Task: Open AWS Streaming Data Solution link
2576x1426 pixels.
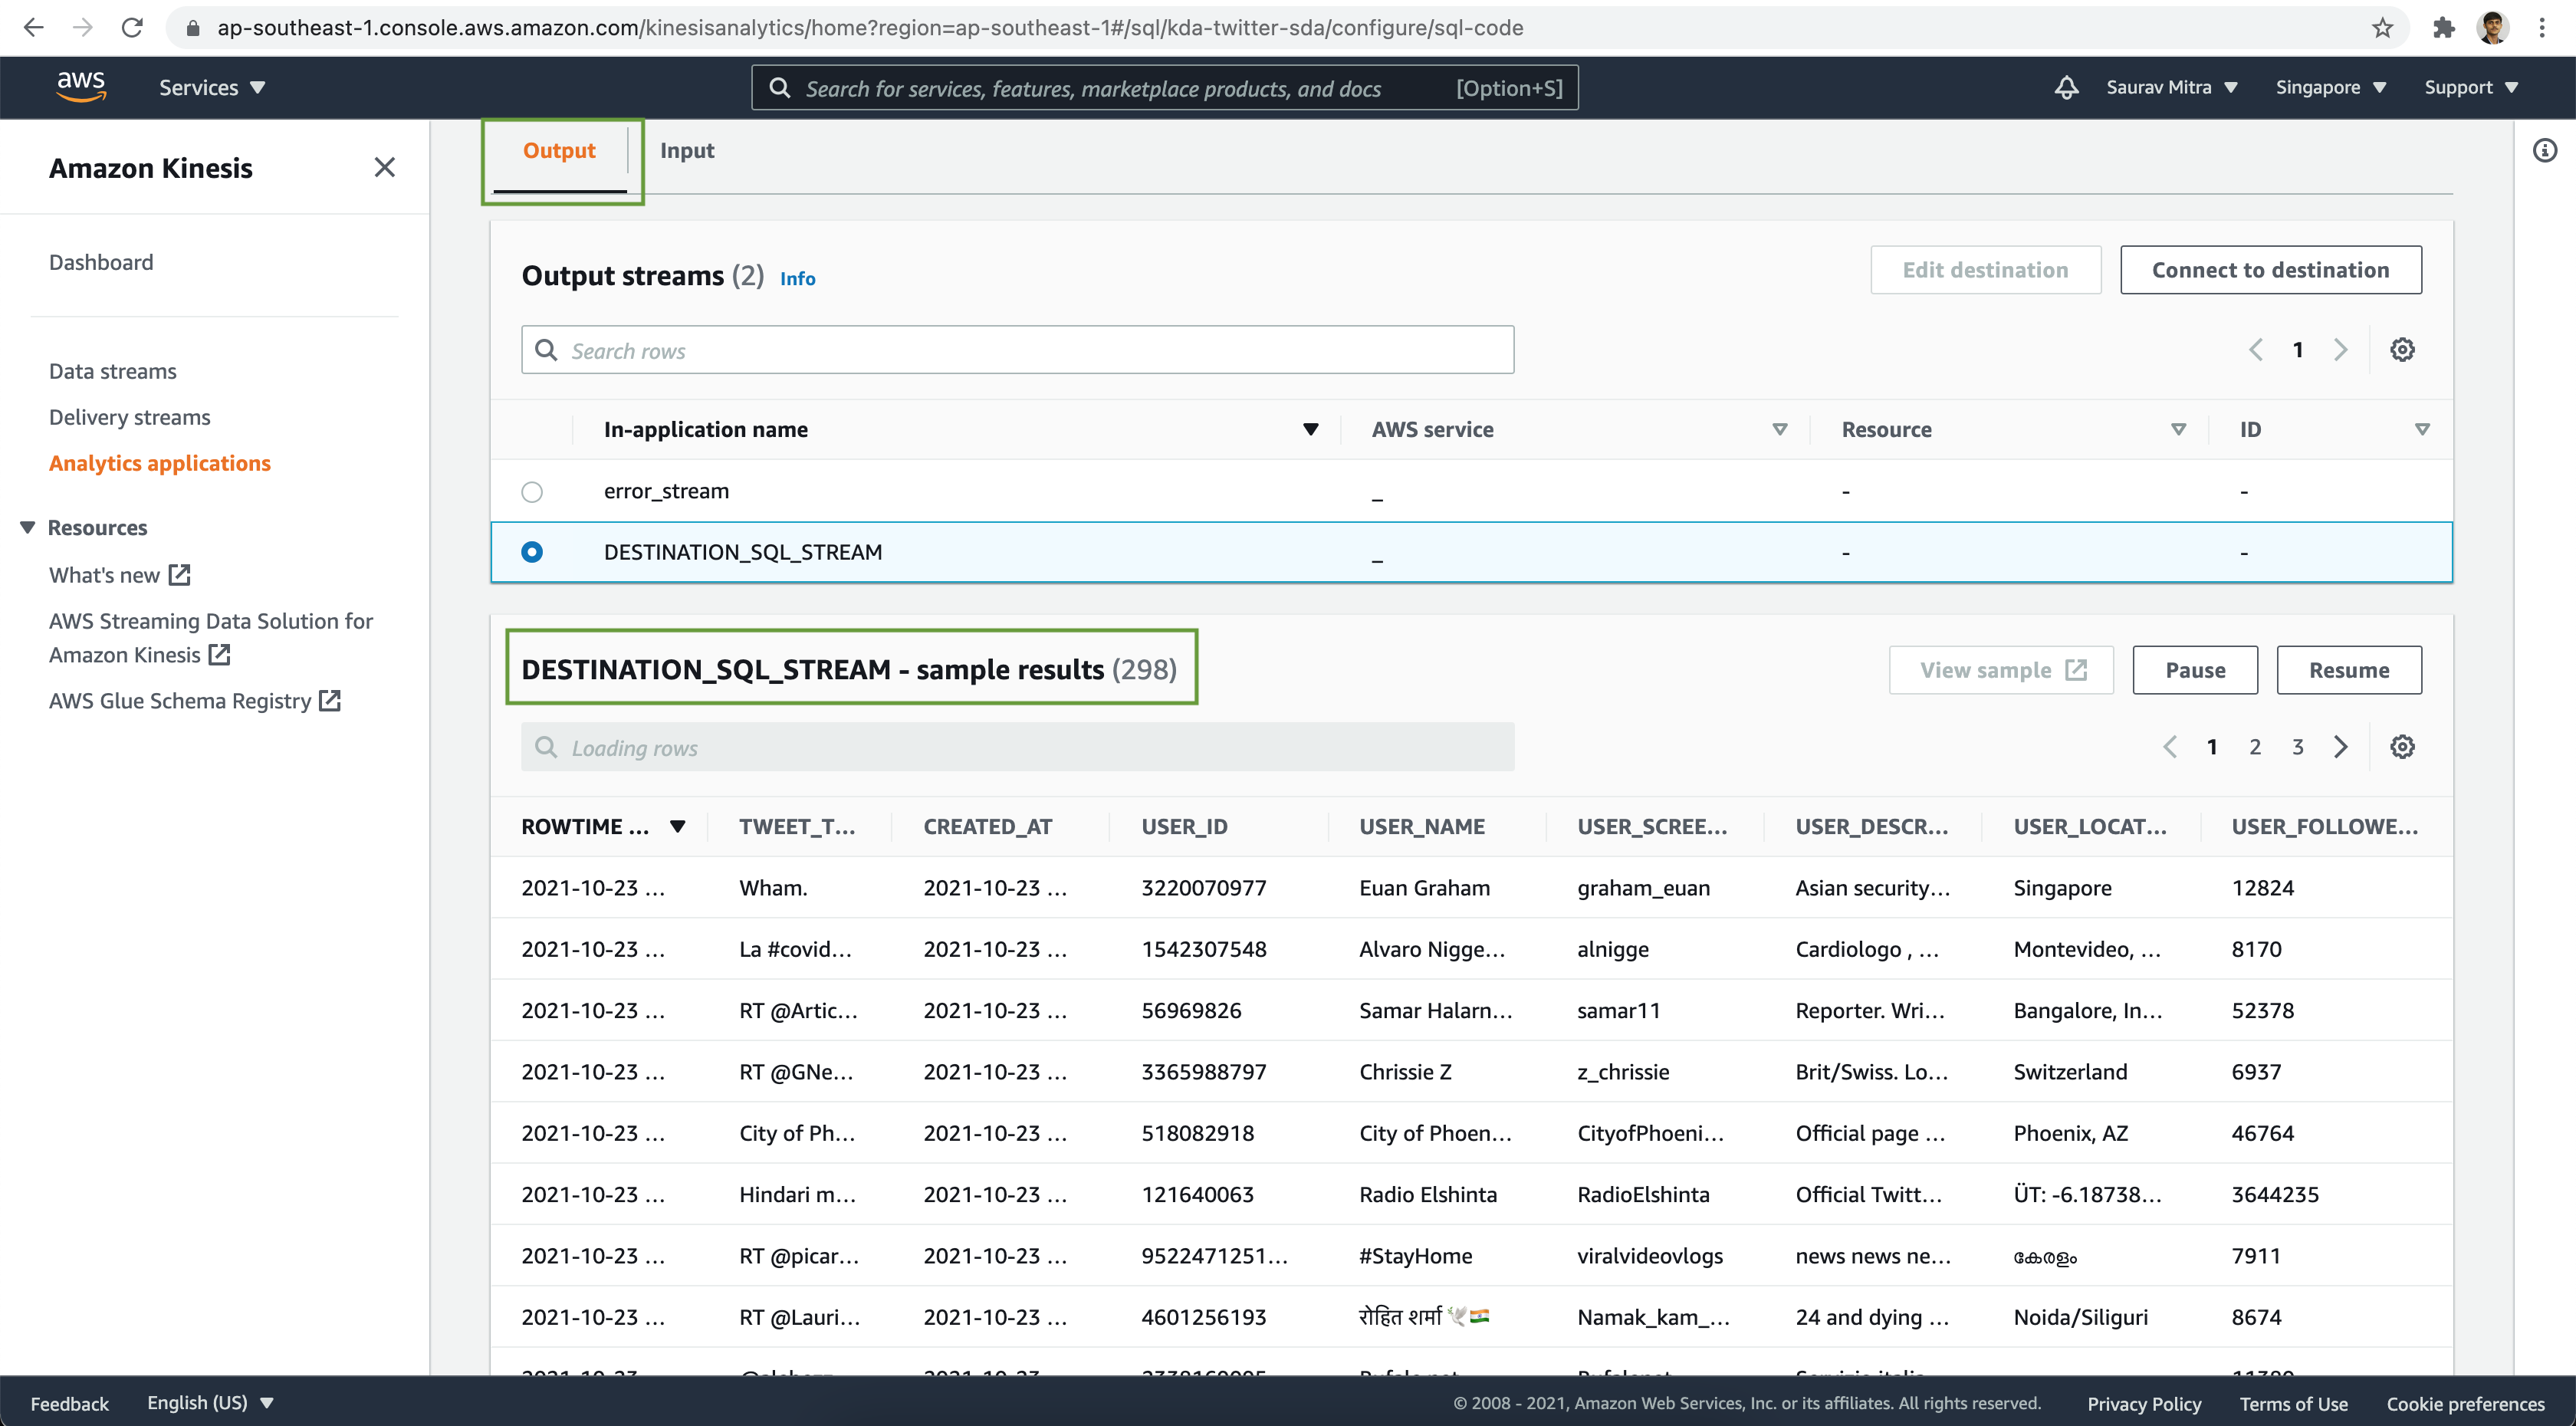Action: point(211,638)
